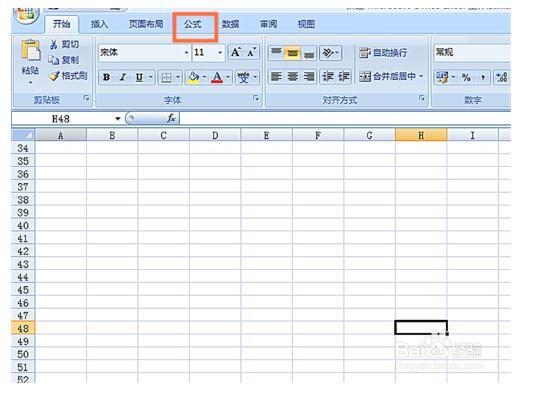Click the 自动换行 wrap text button
The image size is (542, 402).
click(x=383, y=53)
